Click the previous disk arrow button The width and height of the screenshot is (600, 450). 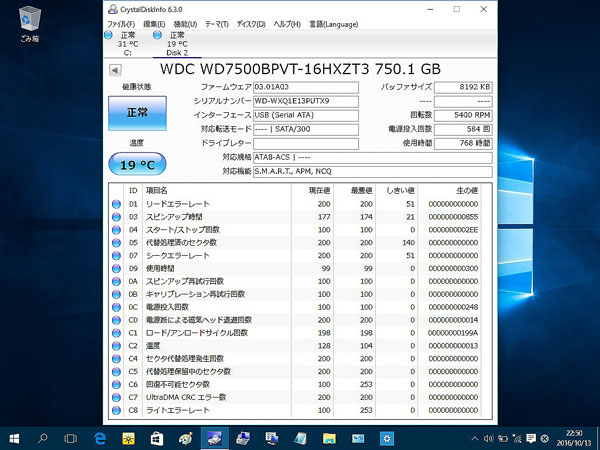coord(115,70)
